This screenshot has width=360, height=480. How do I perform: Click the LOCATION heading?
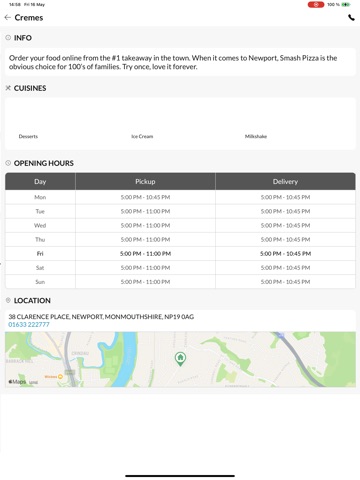coord(32,300)
